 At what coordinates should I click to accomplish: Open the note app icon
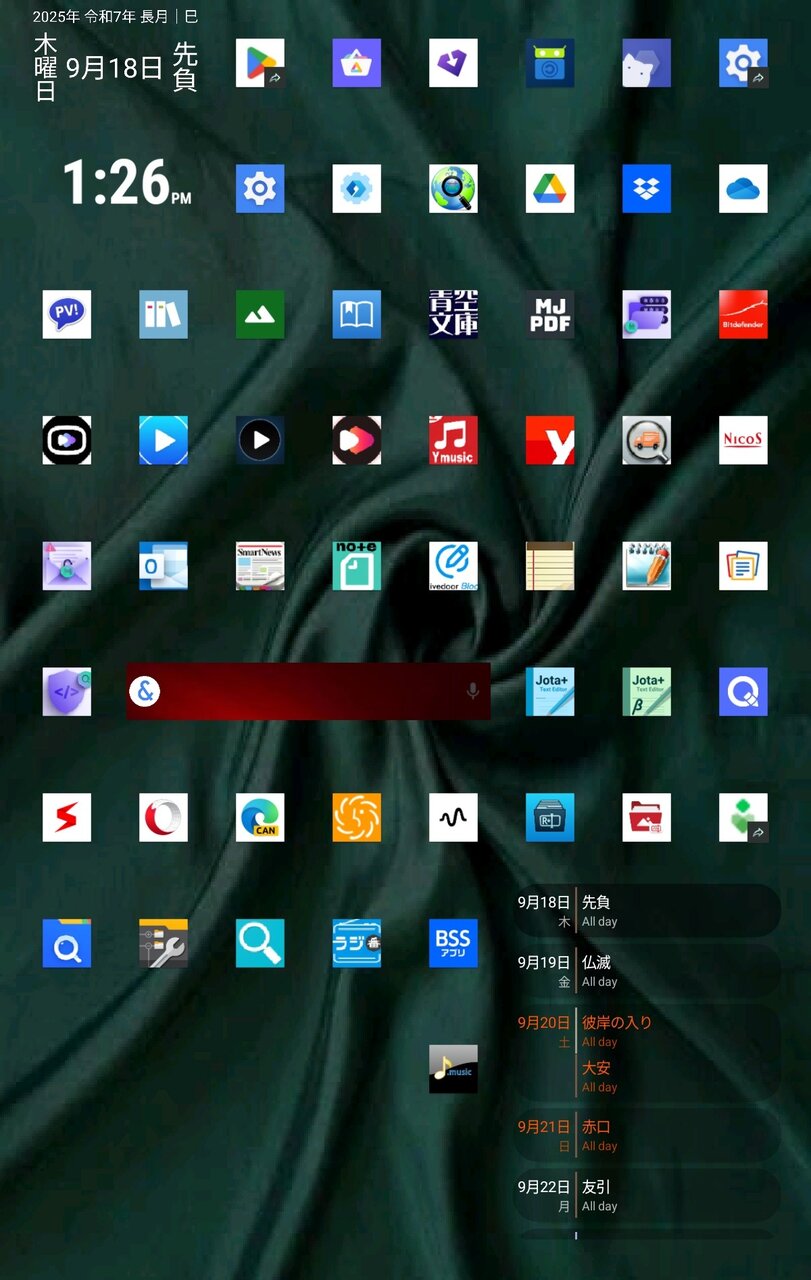(357, 566)
